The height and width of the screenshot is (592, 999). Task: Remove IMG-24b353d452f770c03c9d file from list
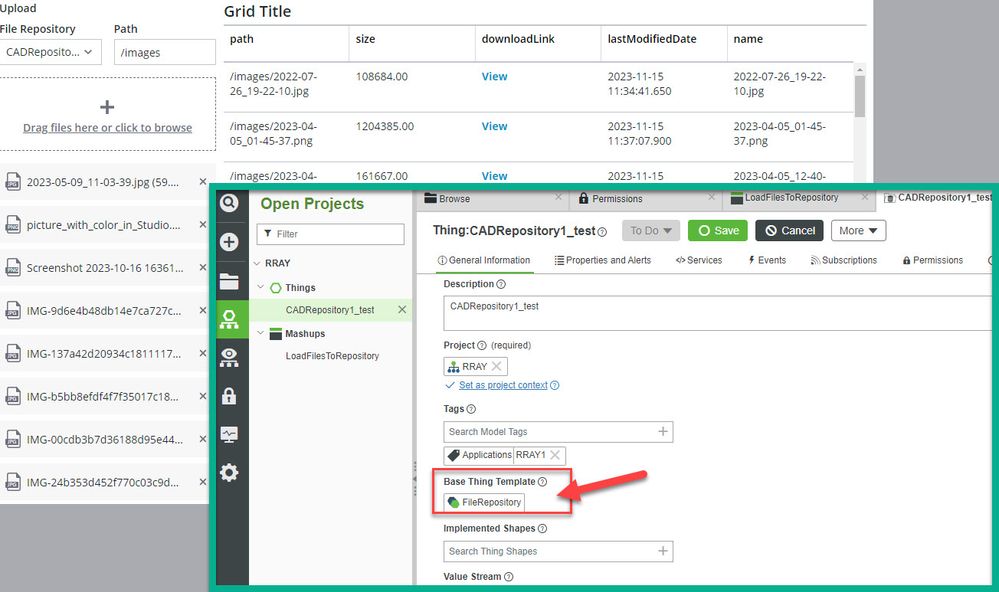(x=203, y=482)
